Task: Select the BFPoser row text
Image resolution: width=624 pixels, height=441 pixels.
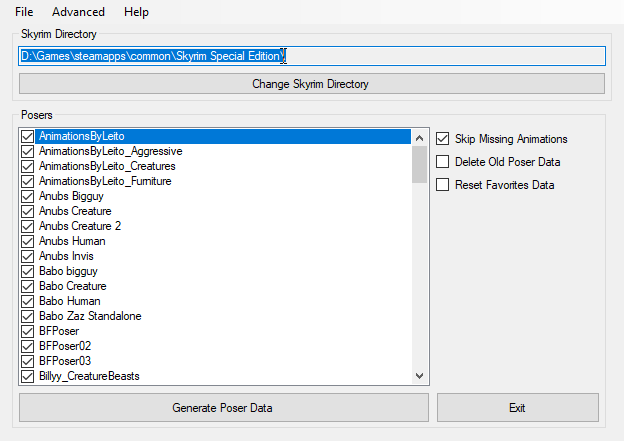Action: 59,331
